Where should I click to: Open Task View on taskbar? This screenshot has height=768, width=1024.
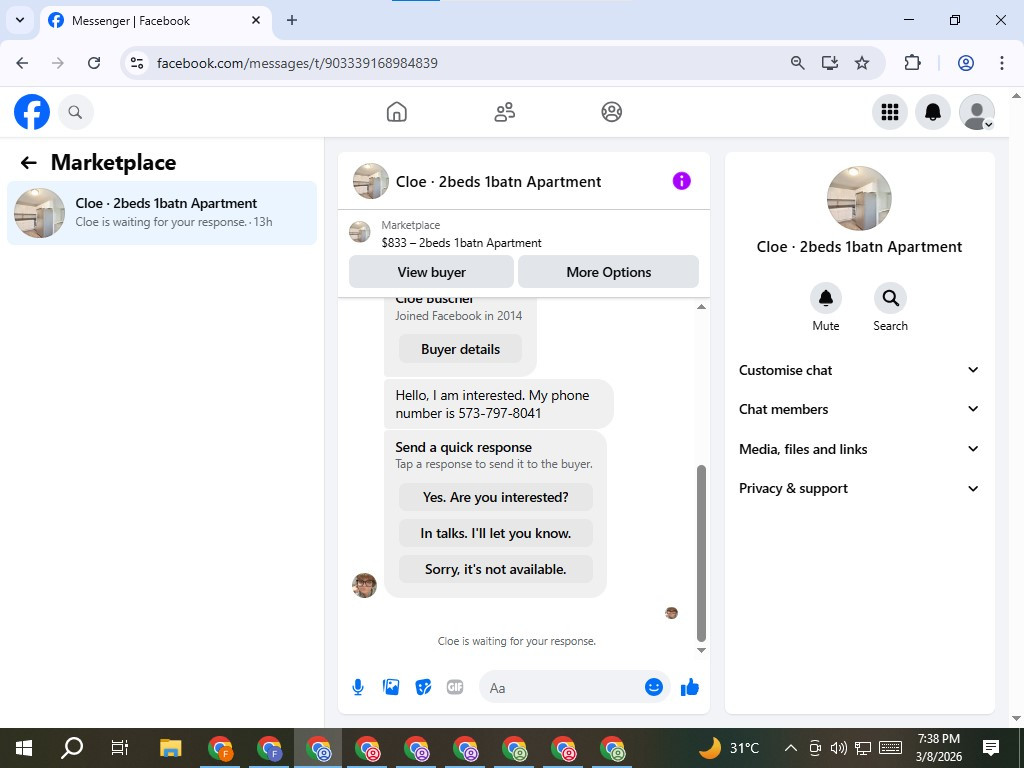pos(120,748)
